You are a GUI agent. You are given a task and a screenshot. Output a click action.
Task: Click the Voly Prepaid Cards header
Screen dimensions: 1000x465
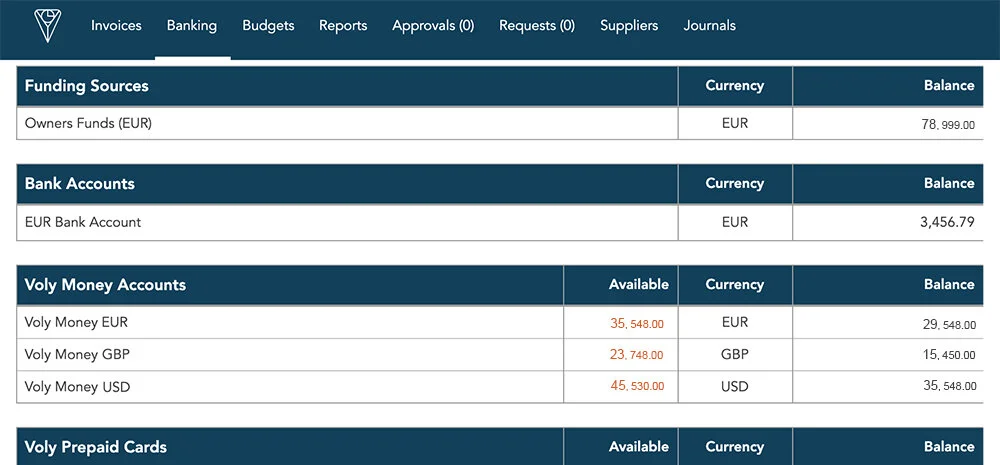(x=96, y=447)
